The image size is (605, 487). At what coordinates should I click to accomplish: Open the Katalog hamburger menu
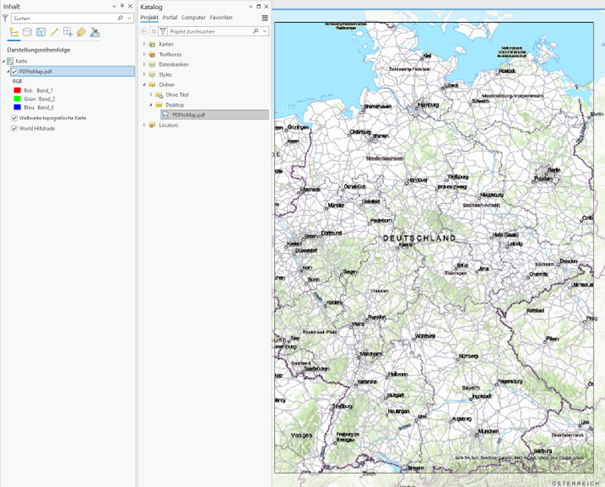click(265, 18)
